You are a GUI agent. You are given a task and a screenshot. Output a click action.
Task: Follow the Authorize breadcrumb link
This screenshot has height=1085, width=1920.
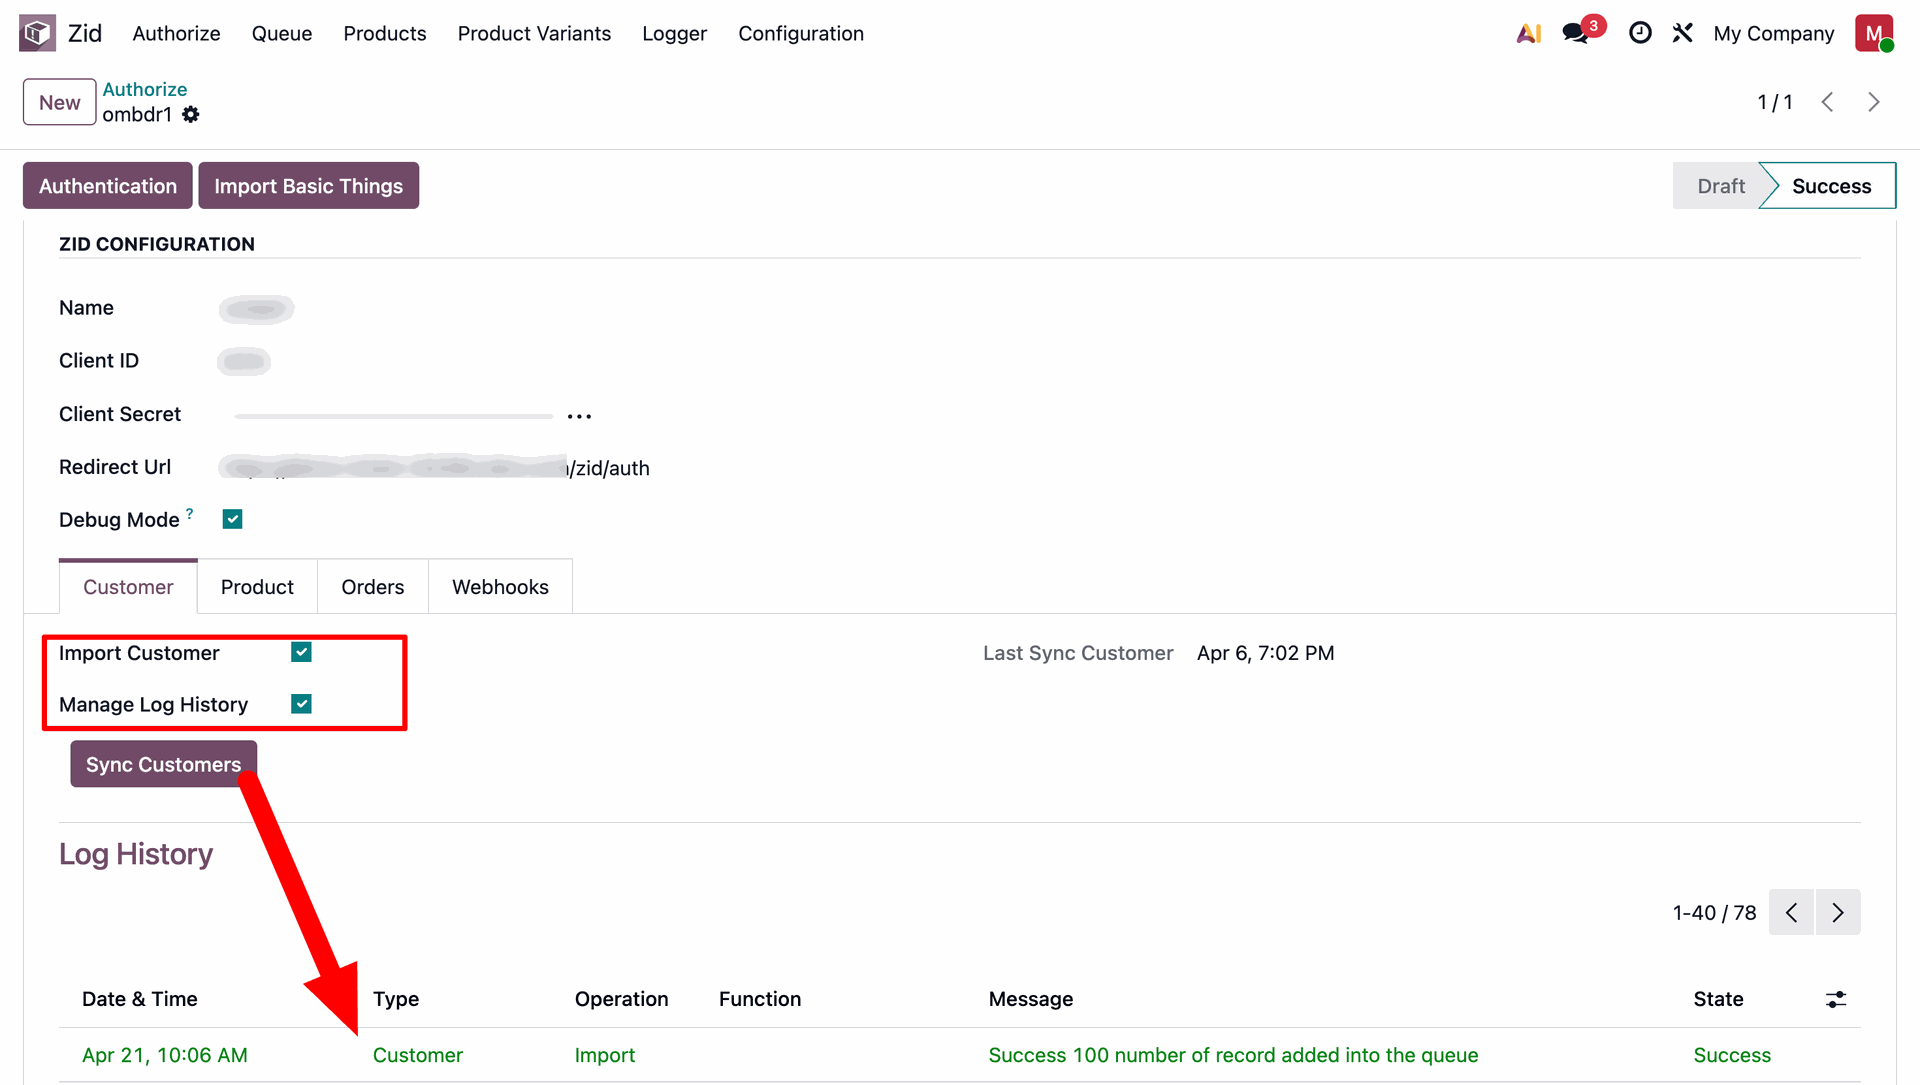point(145,89)
